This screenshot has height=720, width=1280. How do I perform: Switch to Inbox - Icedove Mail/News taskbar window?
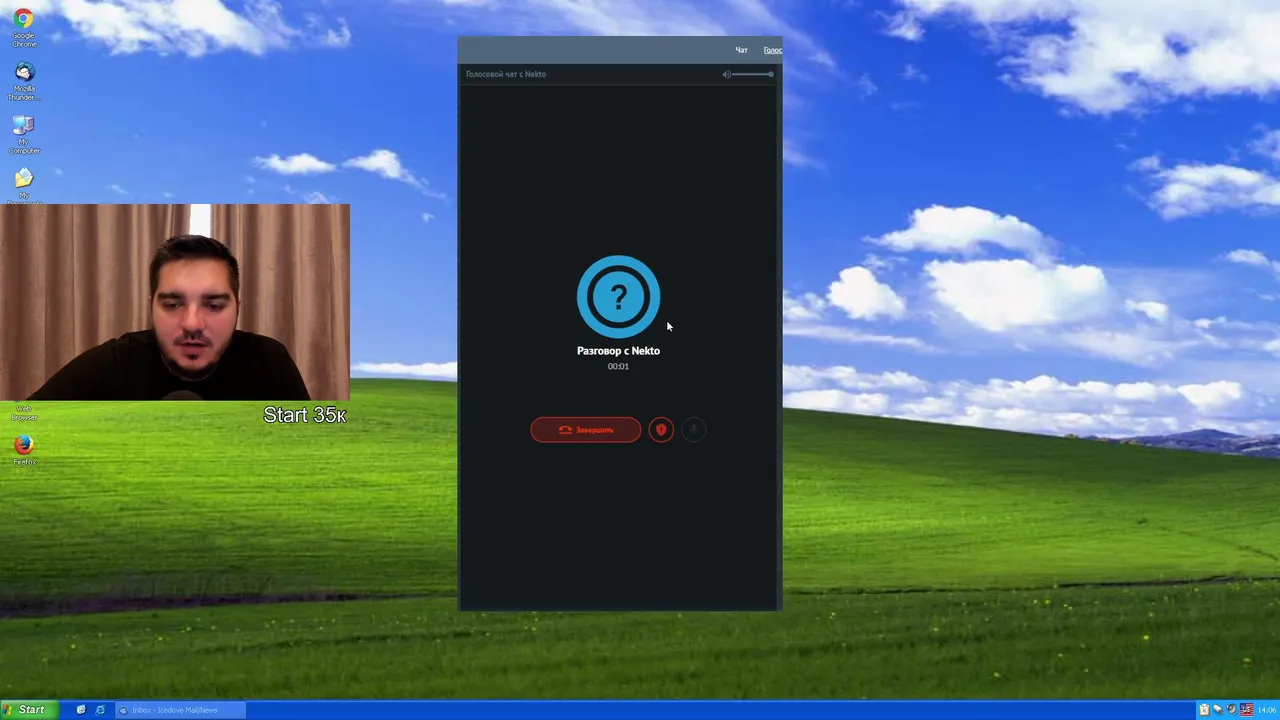(180, 710)
